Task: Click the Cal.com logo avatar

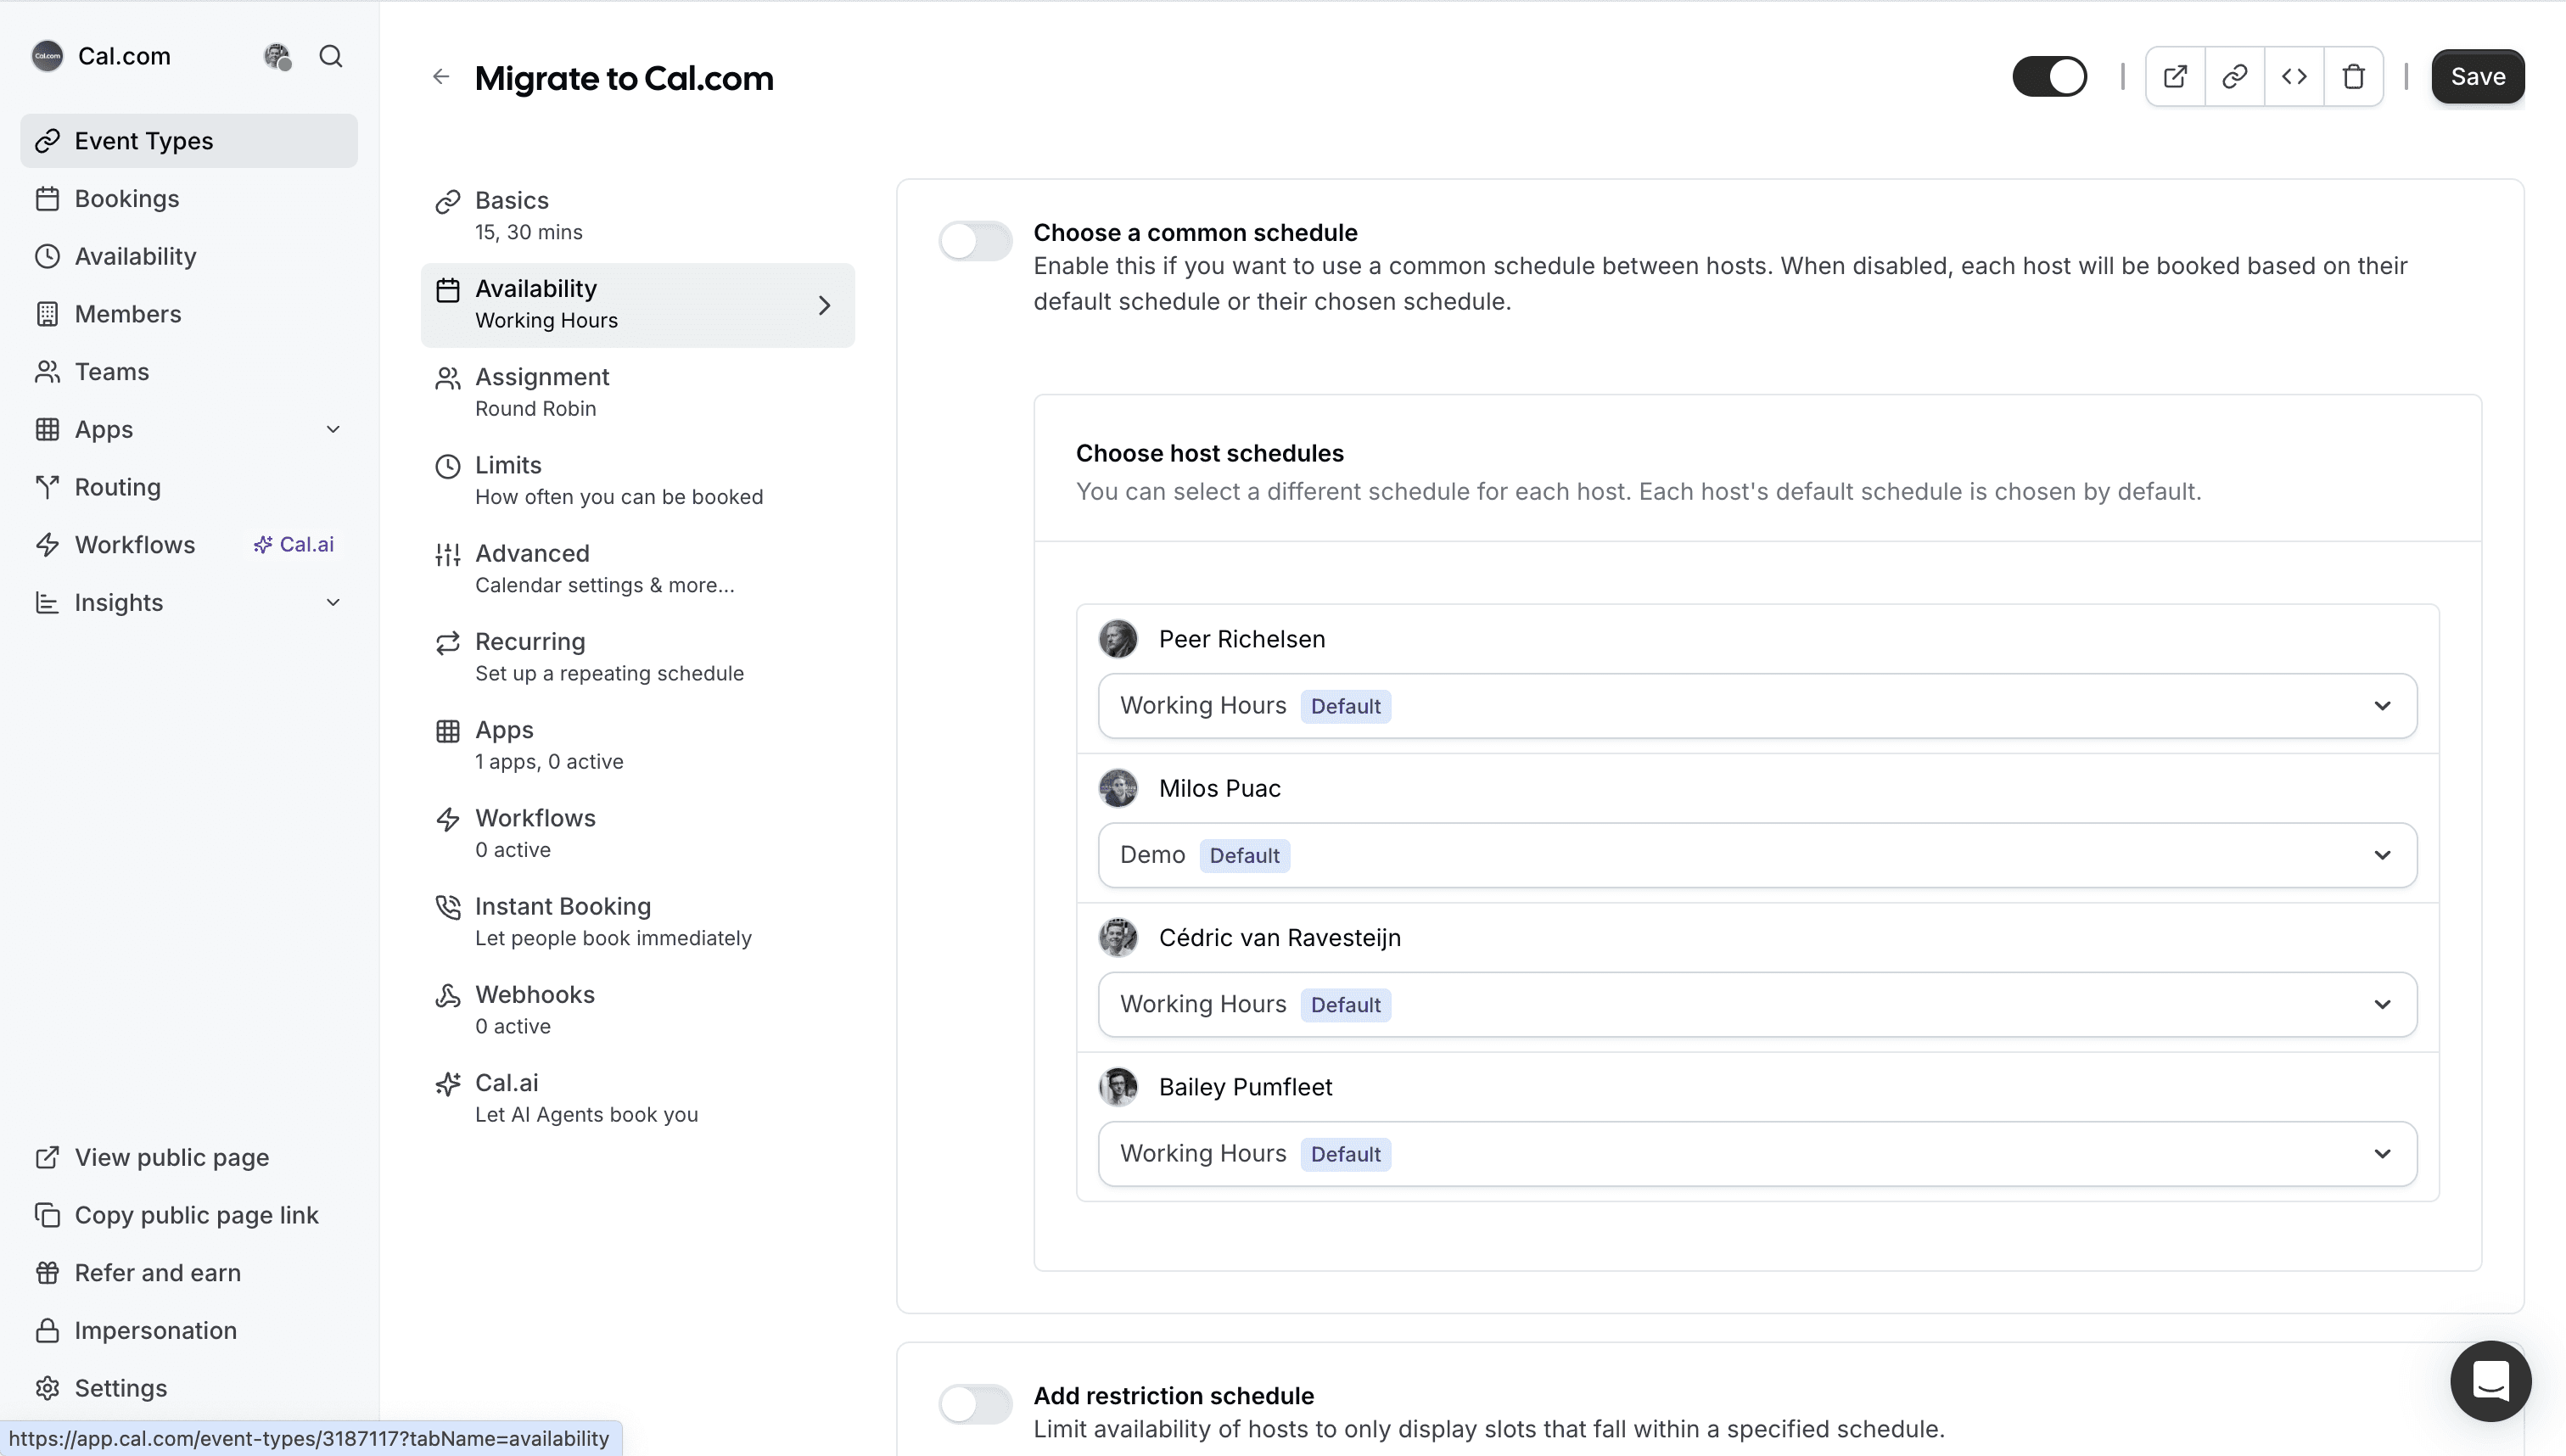Action: coord(47,56)
